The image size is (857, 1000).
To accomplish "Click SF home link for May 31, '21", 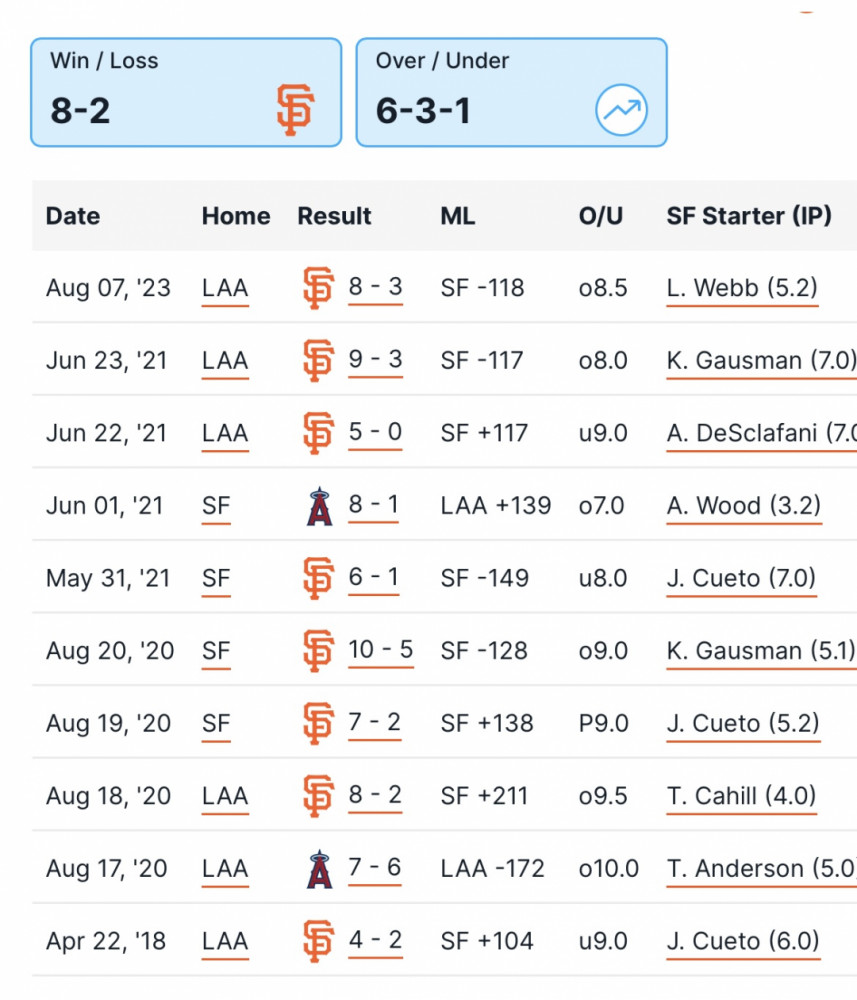I will coord(216,579).
